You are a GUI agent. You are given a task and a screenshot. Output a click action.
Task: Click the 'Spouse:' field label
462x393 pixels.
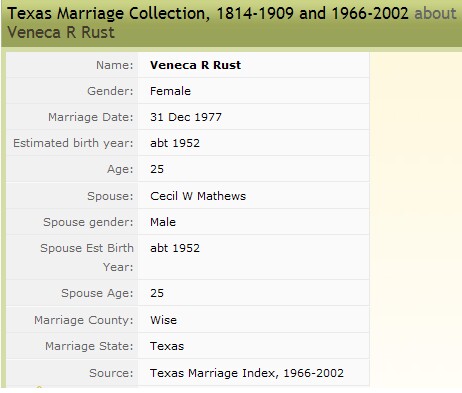110,196
